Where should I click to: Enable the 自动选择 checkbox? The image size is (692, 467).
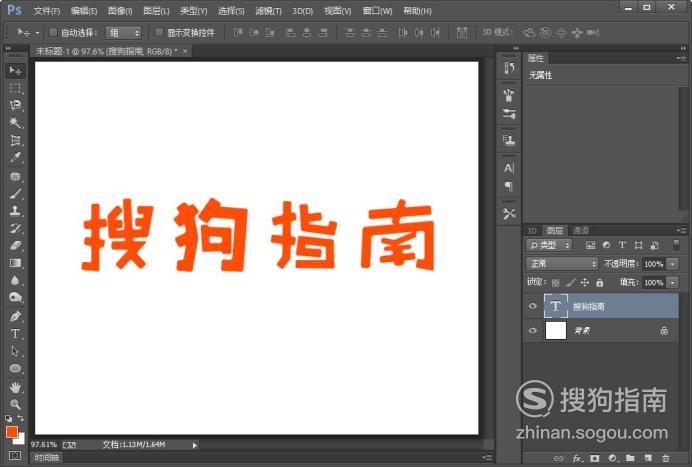click(53, 32)
